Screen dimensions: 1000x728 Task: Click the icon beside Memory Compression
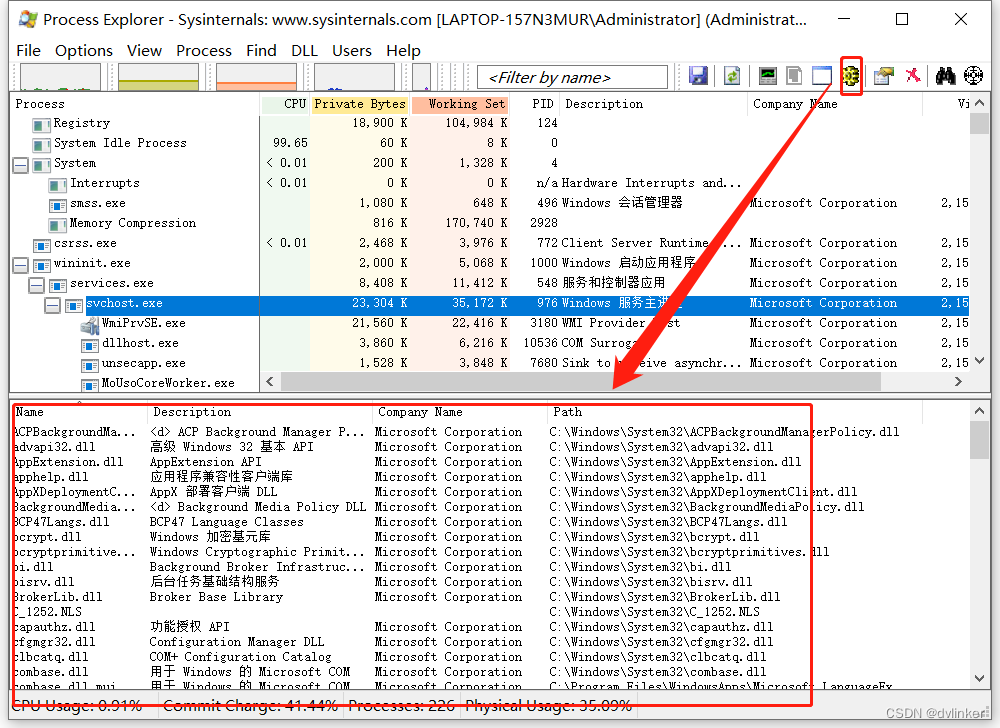(58, 224)
